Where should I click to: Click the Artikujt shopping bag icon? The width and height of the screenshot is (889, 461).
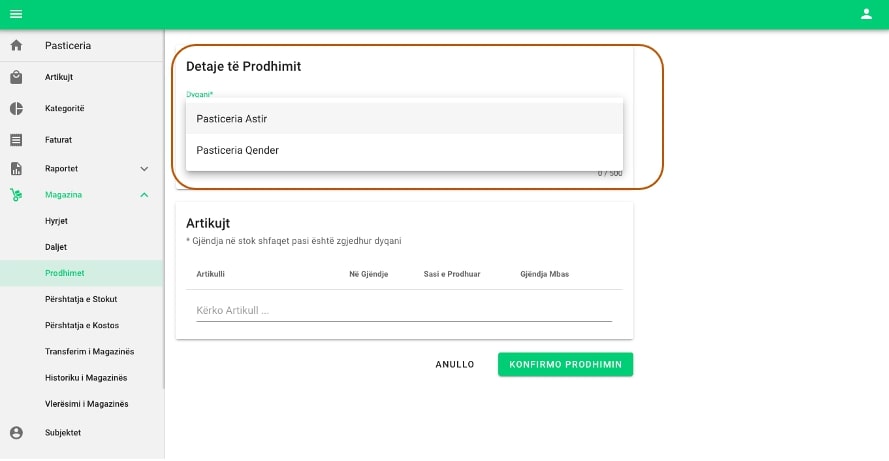pyautogui.click(x=16, y=77)
